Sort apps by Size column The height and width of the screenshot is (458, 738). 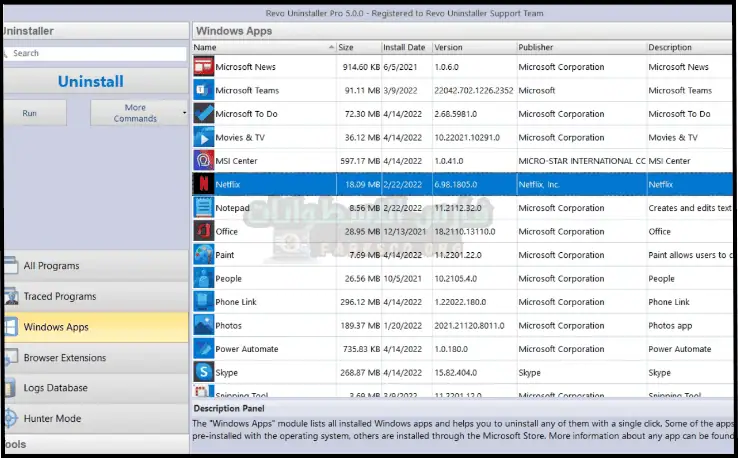tap(357, 47)
